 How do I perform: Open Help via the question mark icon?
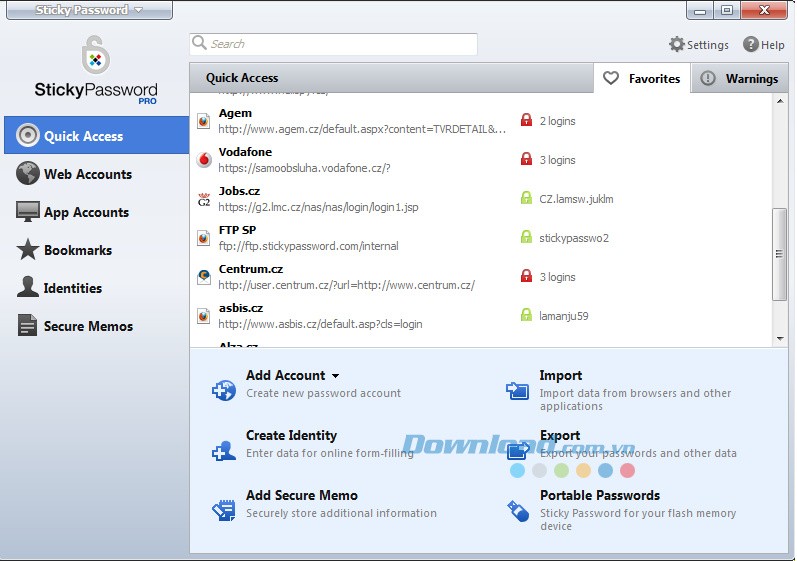tap(751, 45)
